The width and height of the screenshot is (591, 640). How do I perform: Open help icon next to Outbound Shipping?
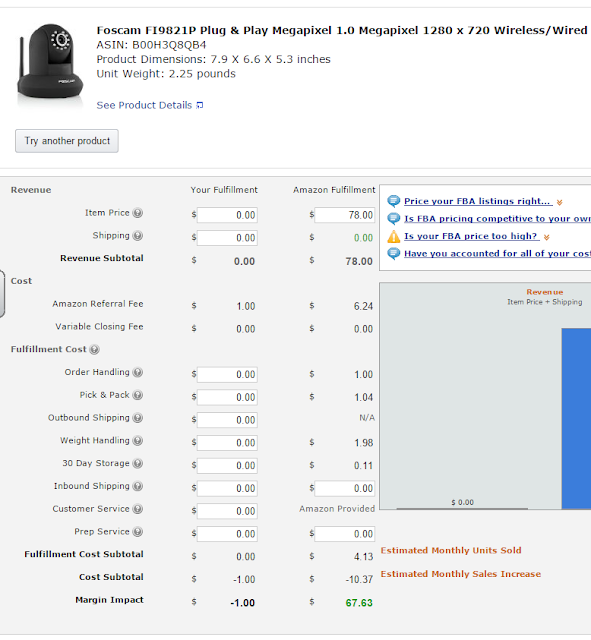pyautogui.click(x=138, y=418)
